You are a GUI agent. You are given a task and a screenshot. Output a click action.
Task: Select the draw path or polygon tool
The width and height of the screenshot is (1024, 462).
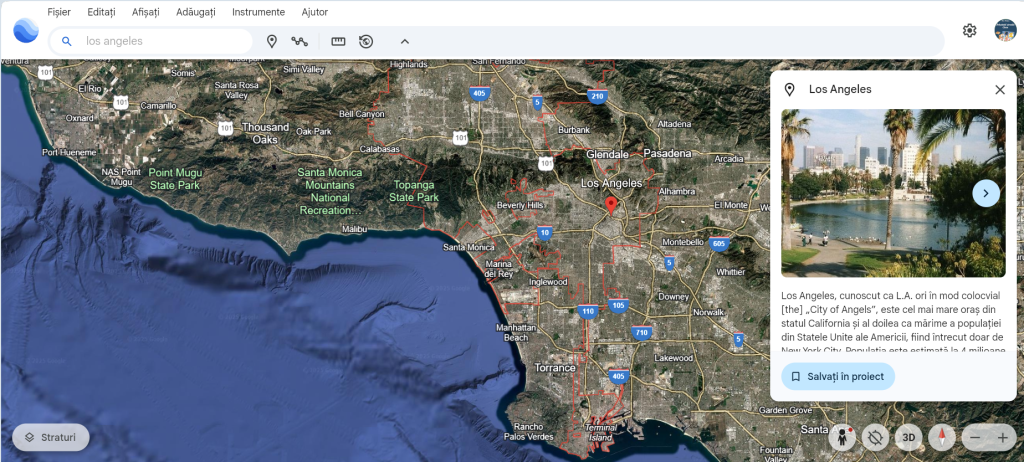pos(299,41)
